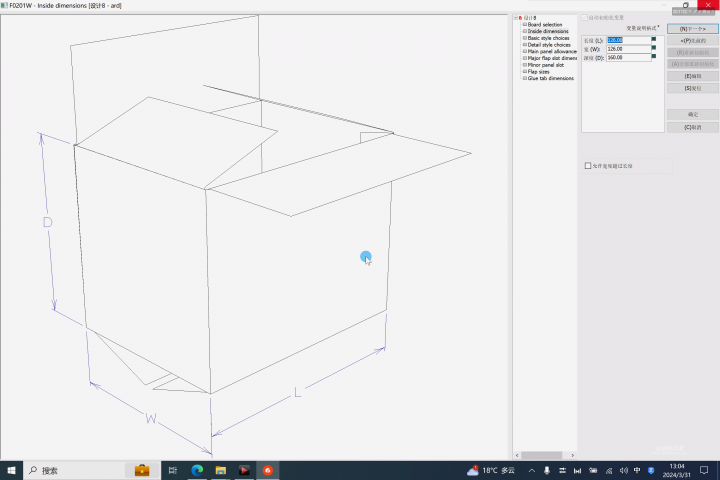Click the green square beside Depth field
This screenshot has width=720, height=480.
coord(654,56)
